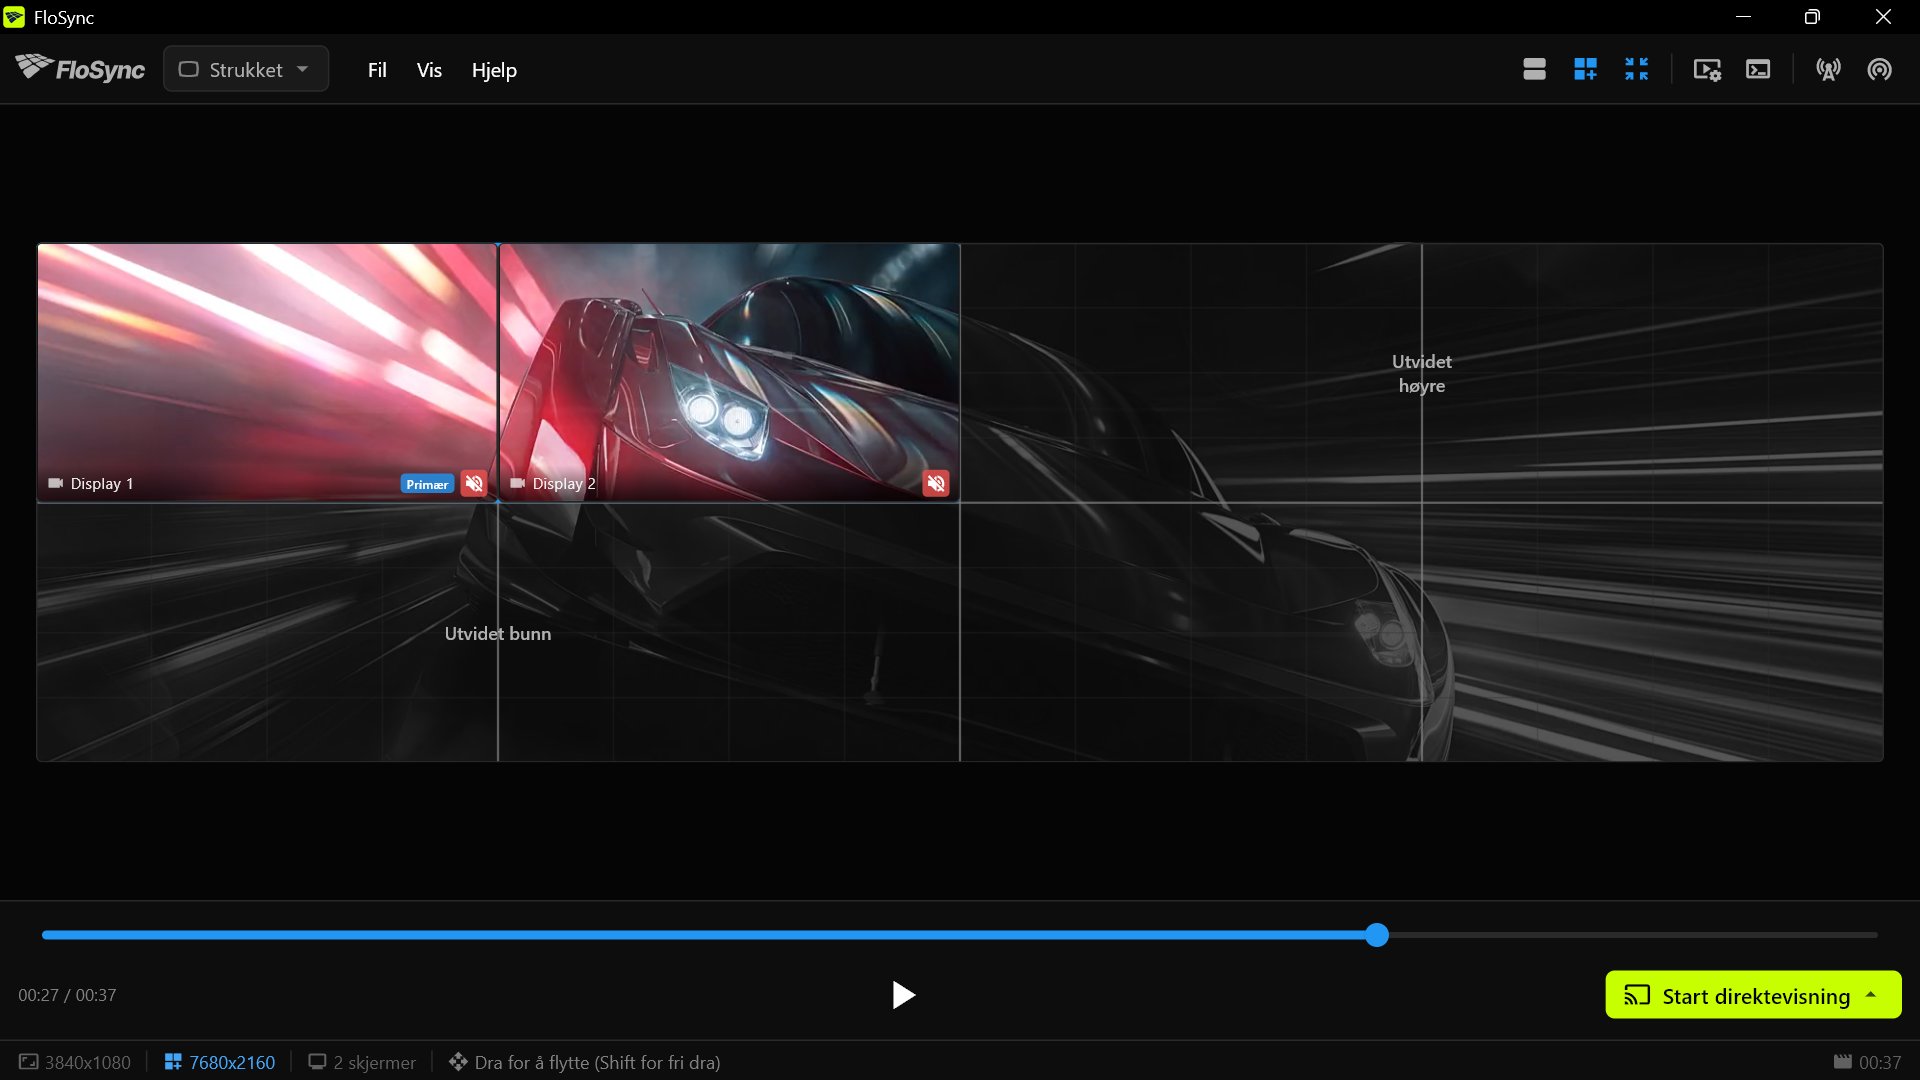Click the image icon beside 3840x1080
Image resolution: width=1920 pixels, height=1080 pixels.
point(29,1061)
